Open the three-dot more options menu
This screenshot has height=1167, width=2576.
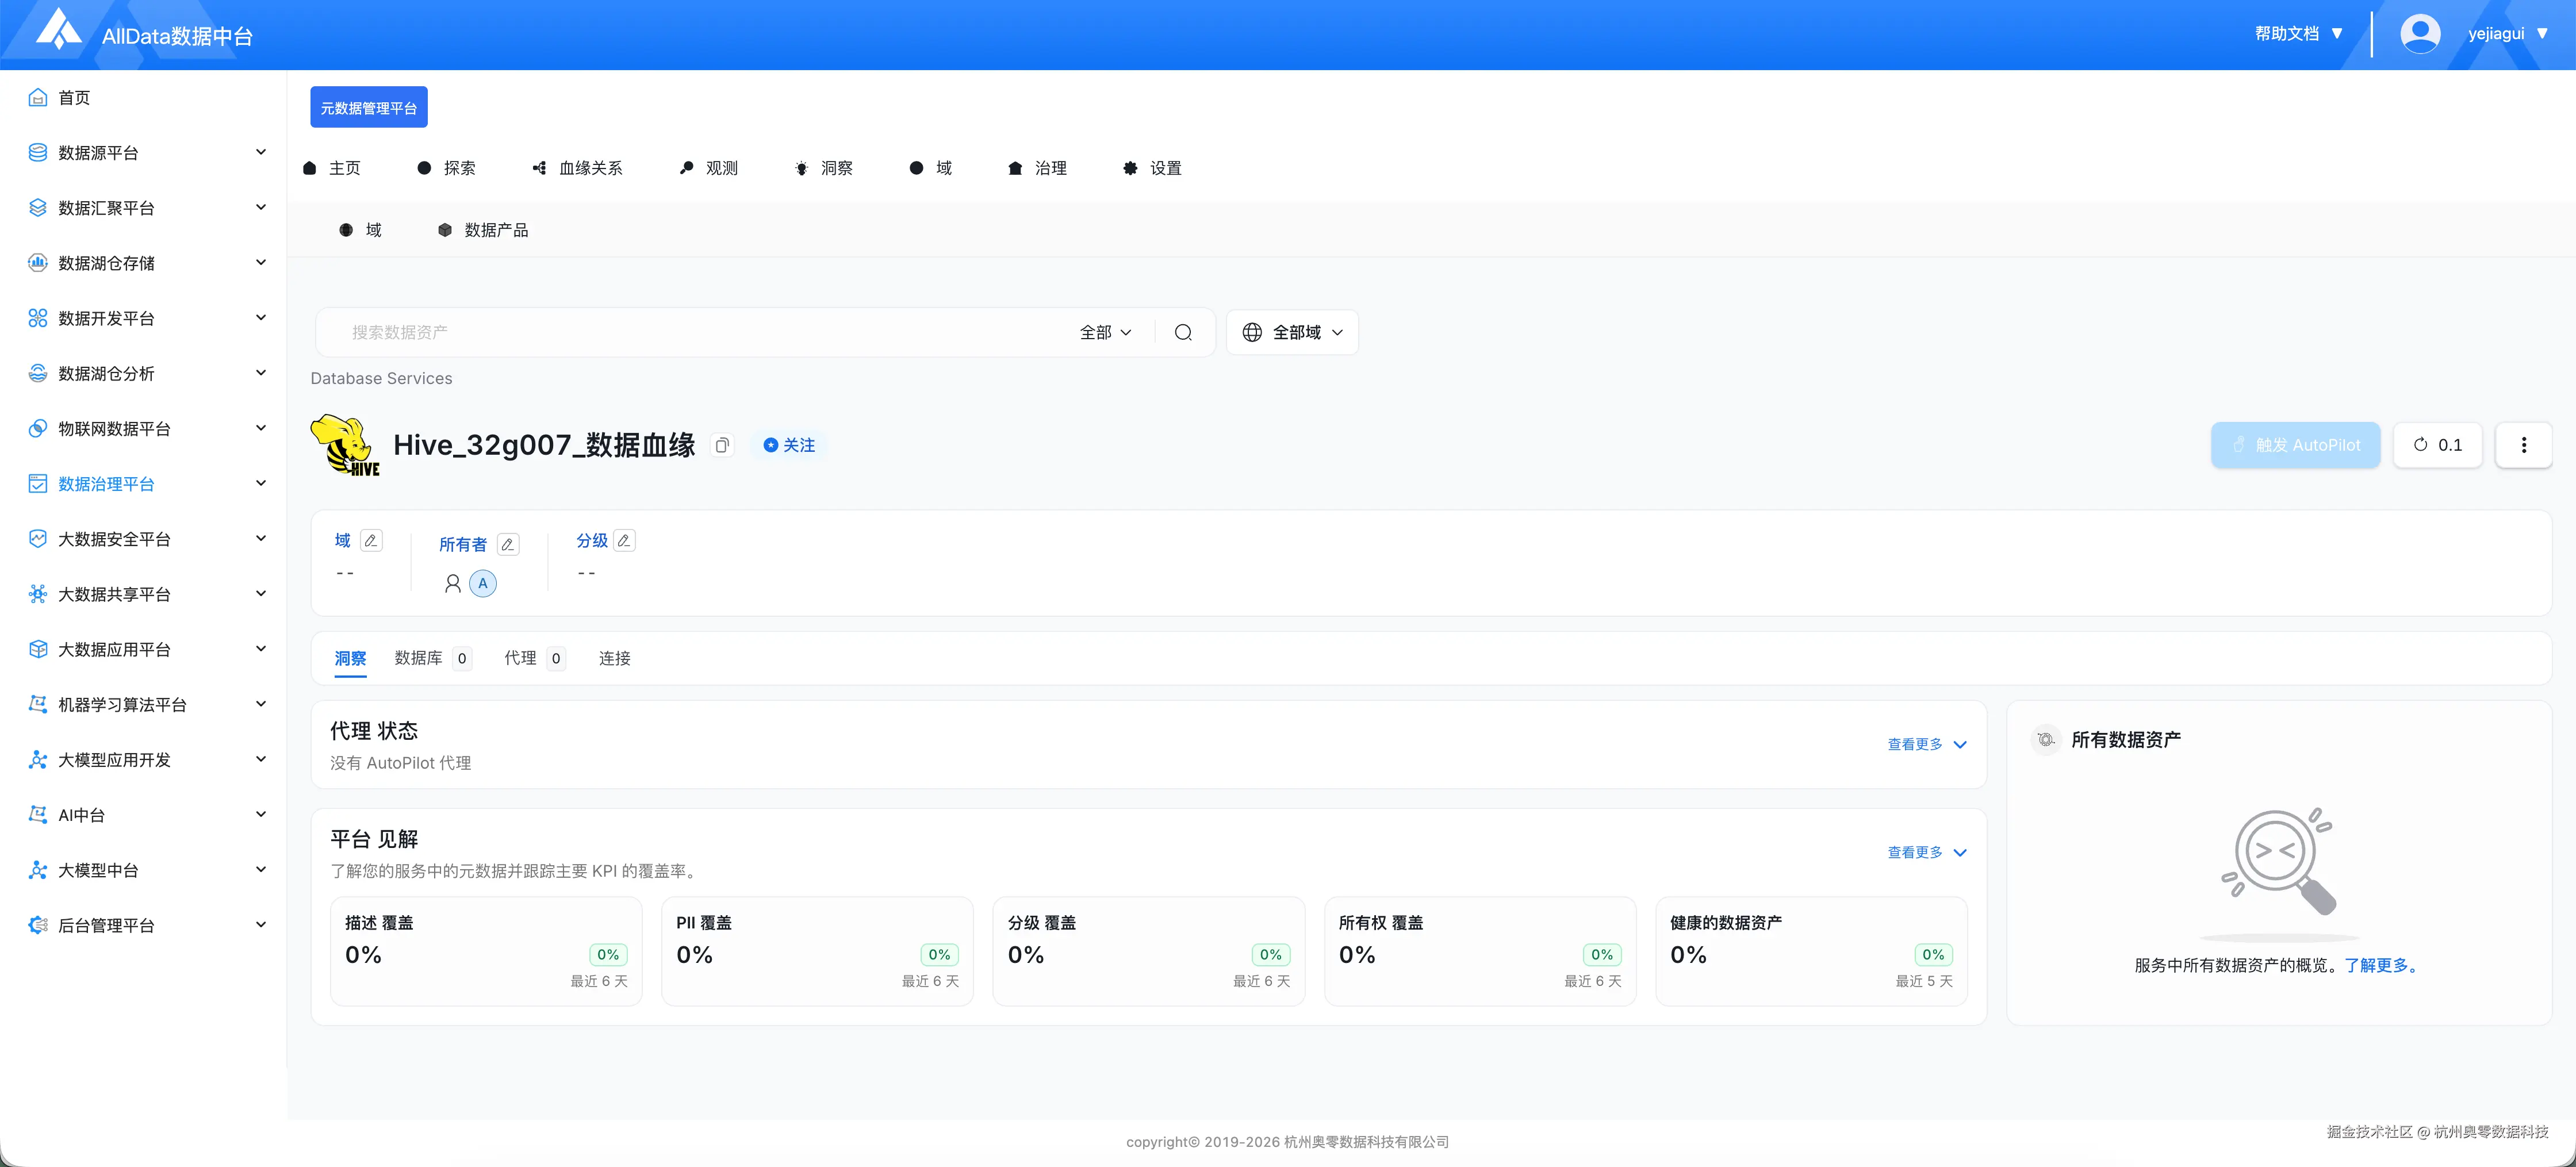[x=2523, y=445]
